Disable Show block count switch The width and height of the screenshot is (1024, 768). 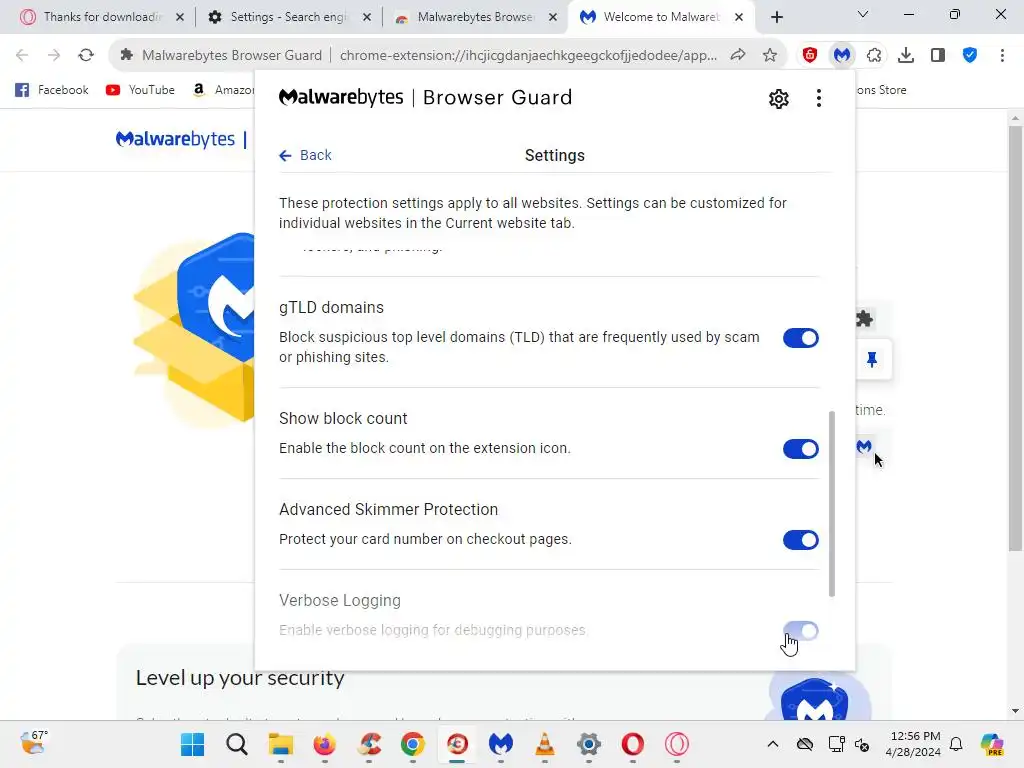801,449
